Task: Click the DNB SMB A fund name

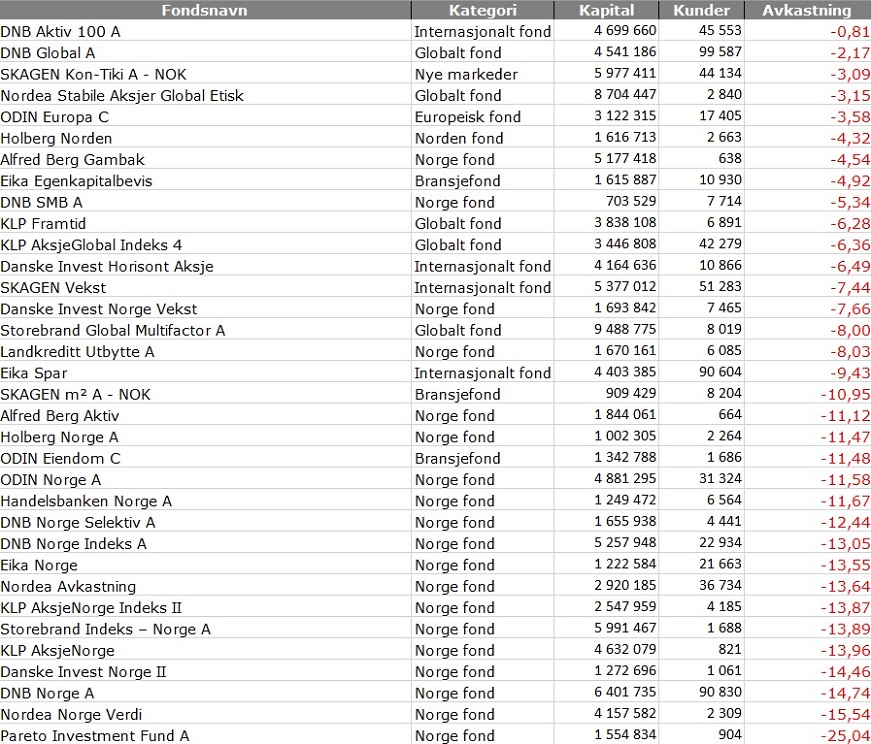Action: coord(42,202)
